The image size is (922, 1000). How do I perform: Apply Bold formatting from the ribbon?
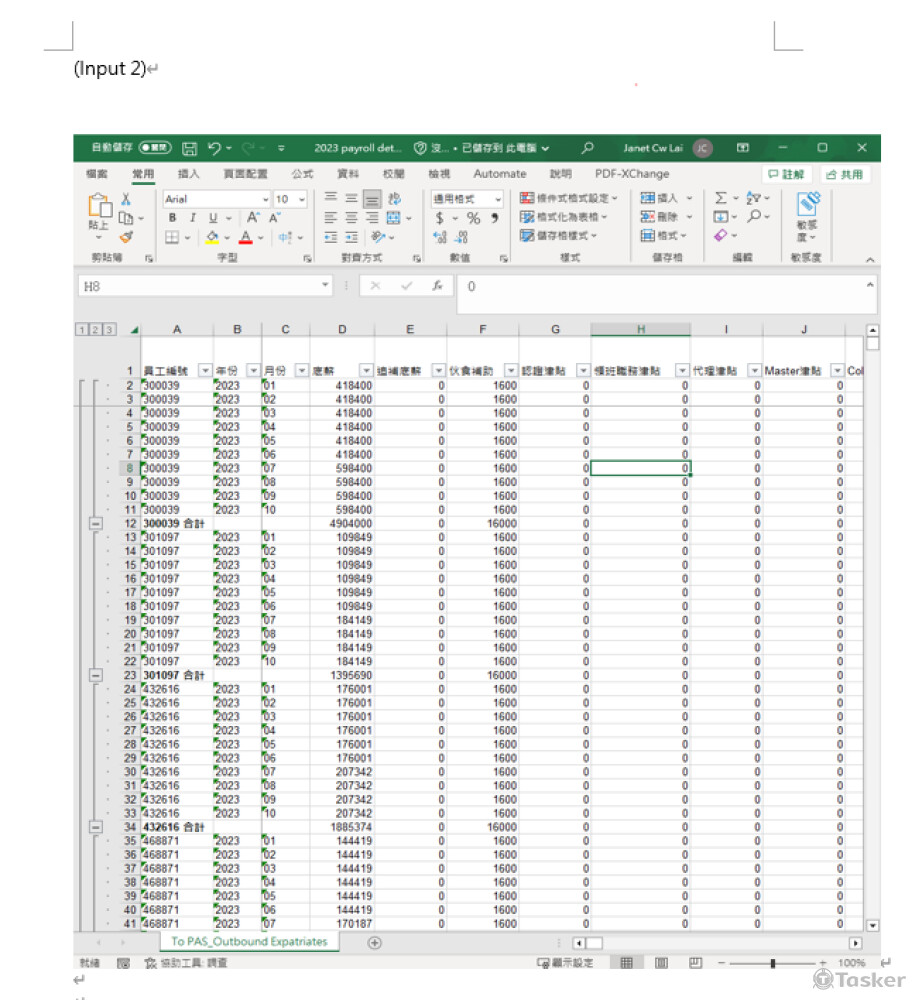172,218
